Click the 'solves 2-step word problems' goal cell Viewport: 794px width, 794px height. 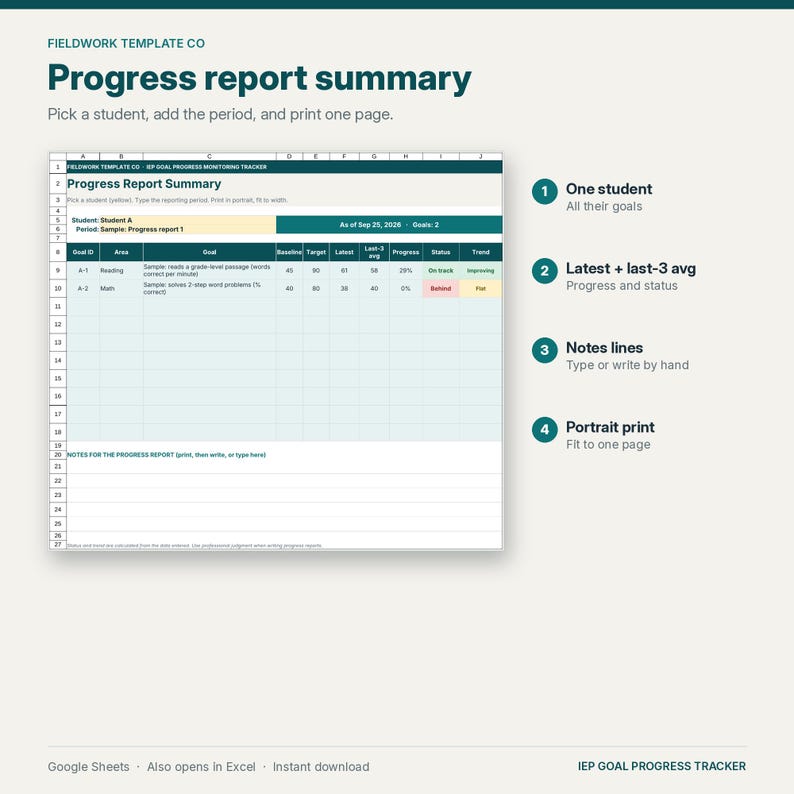click(x=210, y=289)
